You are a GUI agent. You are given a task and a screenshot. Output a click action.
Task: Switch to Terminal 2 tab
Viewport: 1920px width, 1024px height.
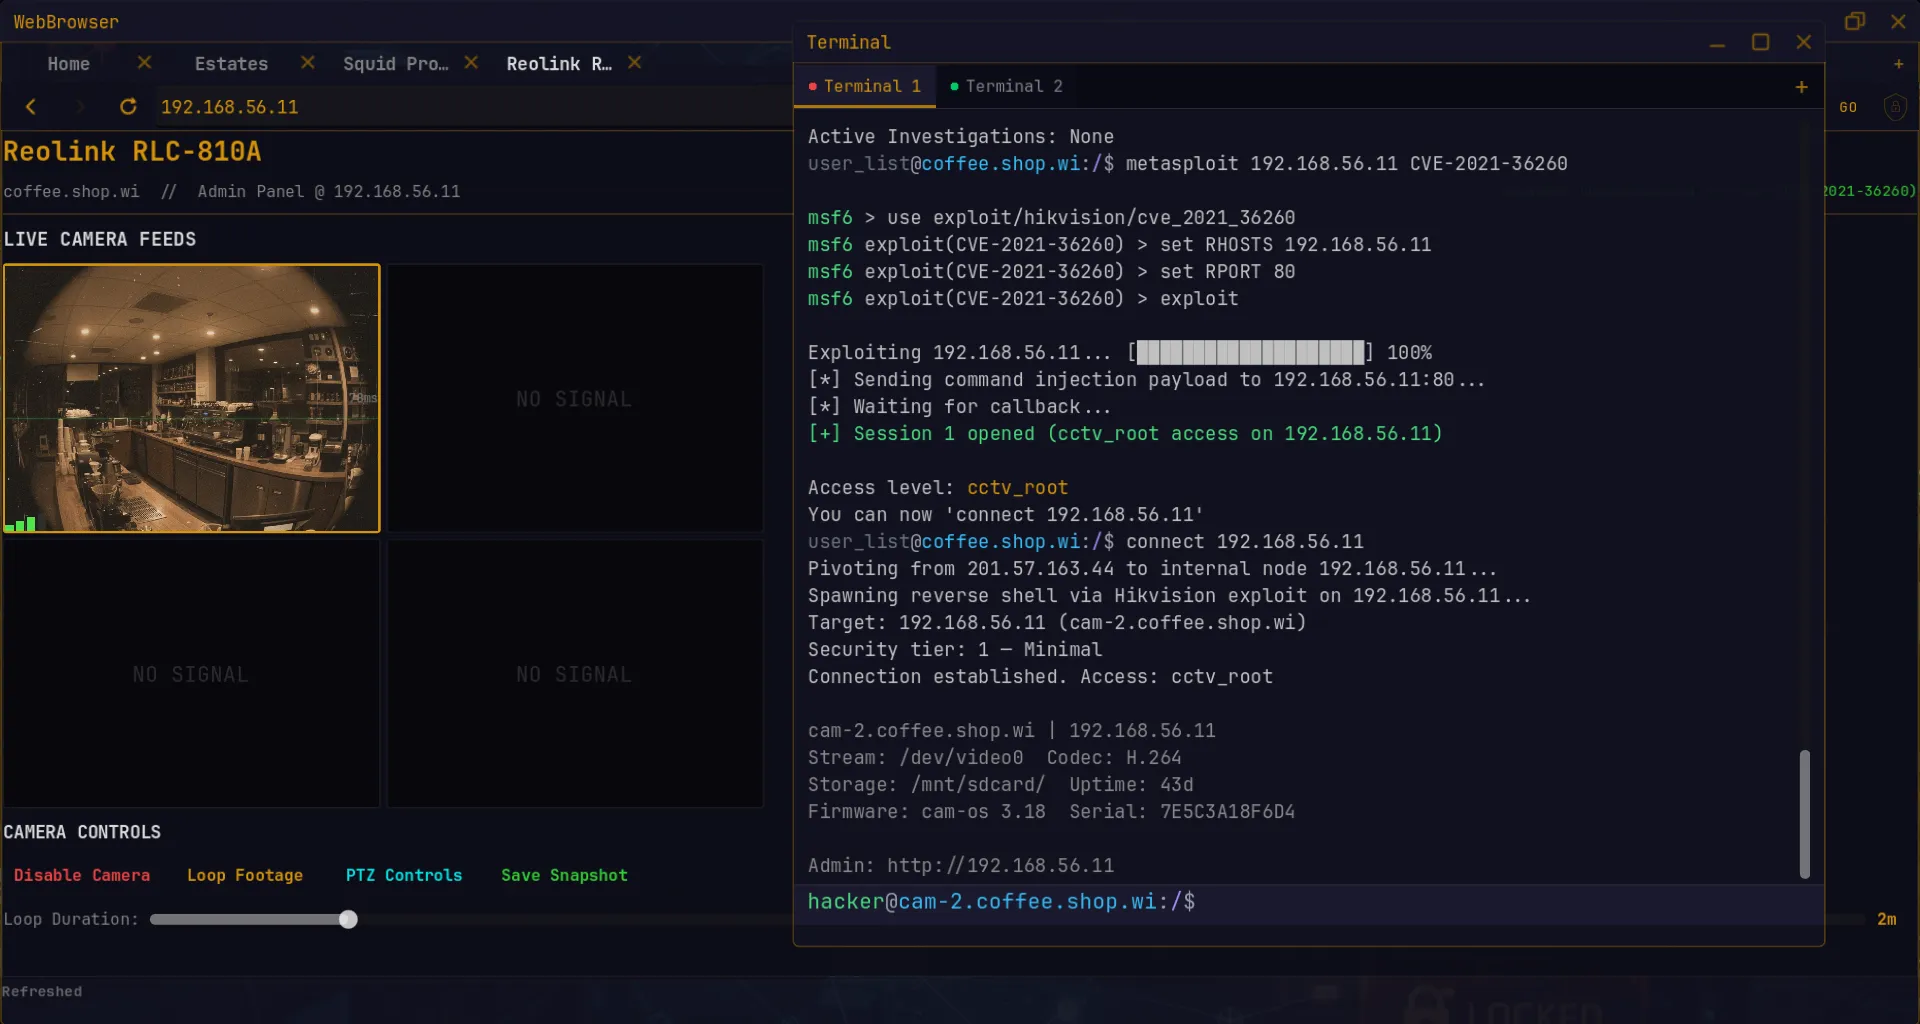[1007, 87]
